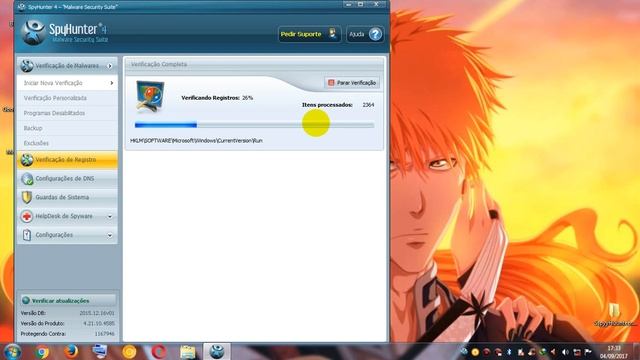This screenshot has width=640, height=360.
Task: Click the Protegendo Contra value 1167946
Action: (x=104, y=334)
